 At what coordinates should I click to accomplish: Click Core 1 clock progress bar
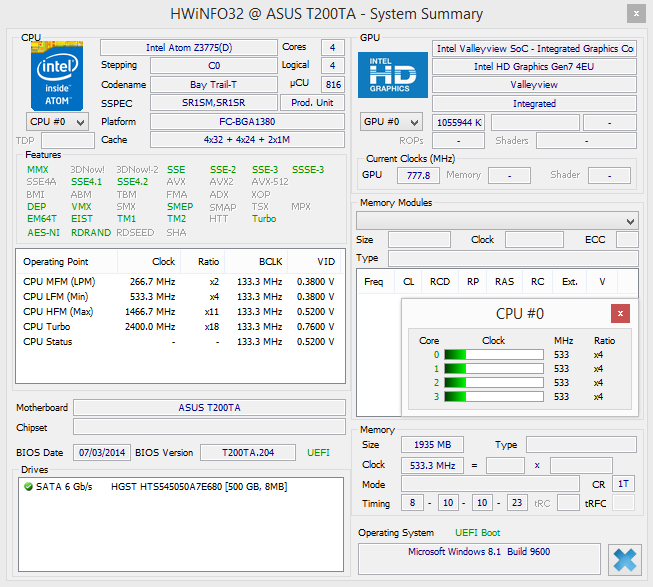coord(493,369)
